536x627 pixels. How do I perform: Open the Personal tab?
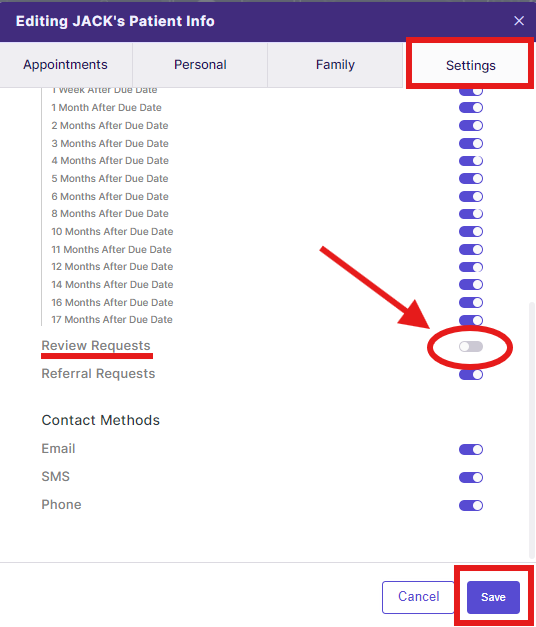point(200,65)
